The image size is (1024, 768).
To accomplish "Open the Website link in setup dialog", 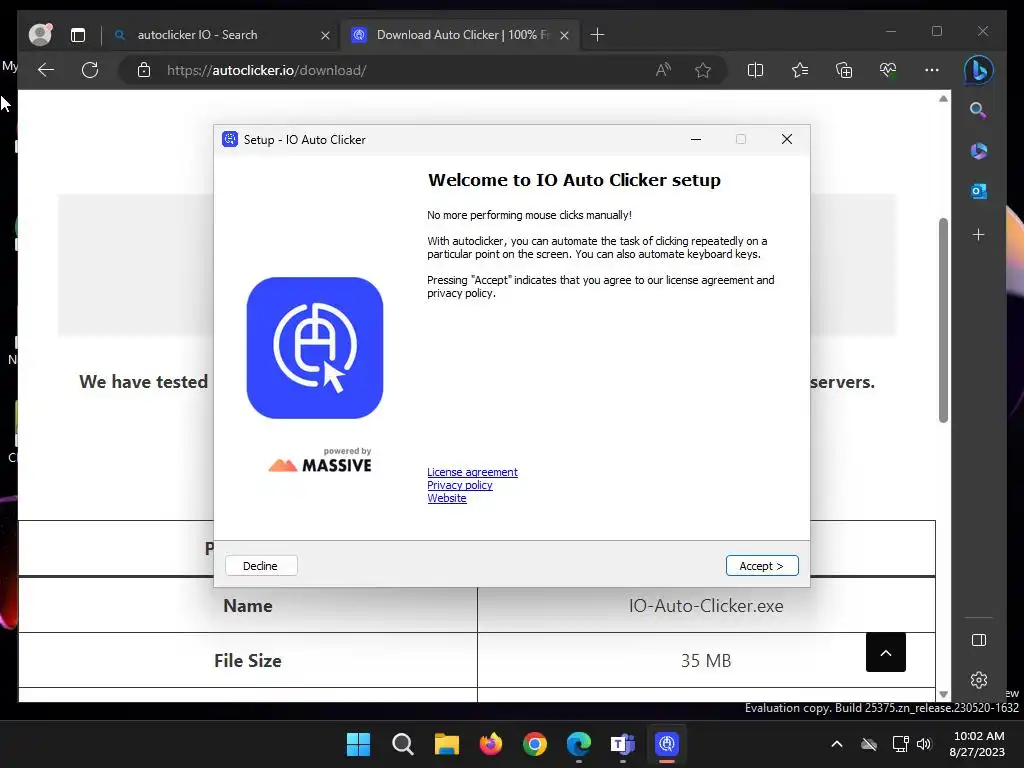I will pos(447,498).
